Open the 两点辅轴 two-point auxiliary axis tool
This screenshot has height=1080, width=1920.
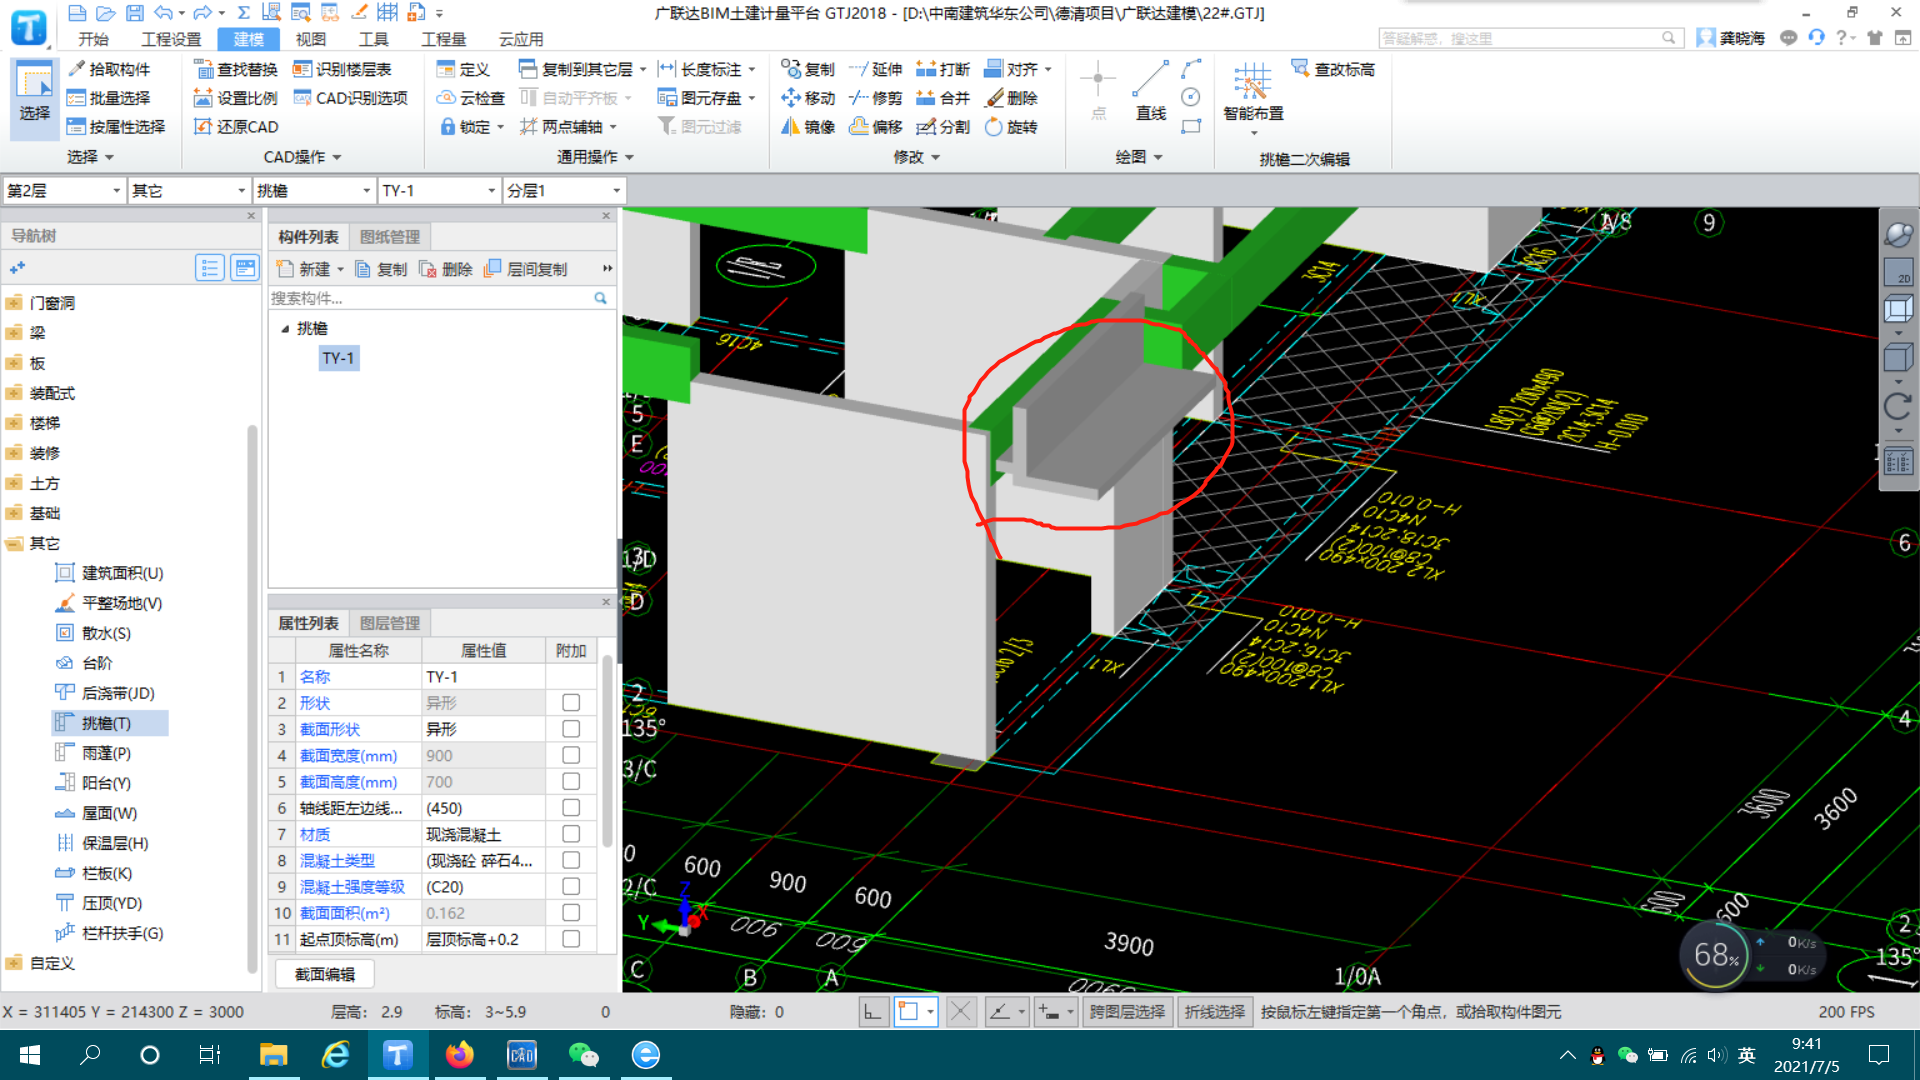[568, 127]
